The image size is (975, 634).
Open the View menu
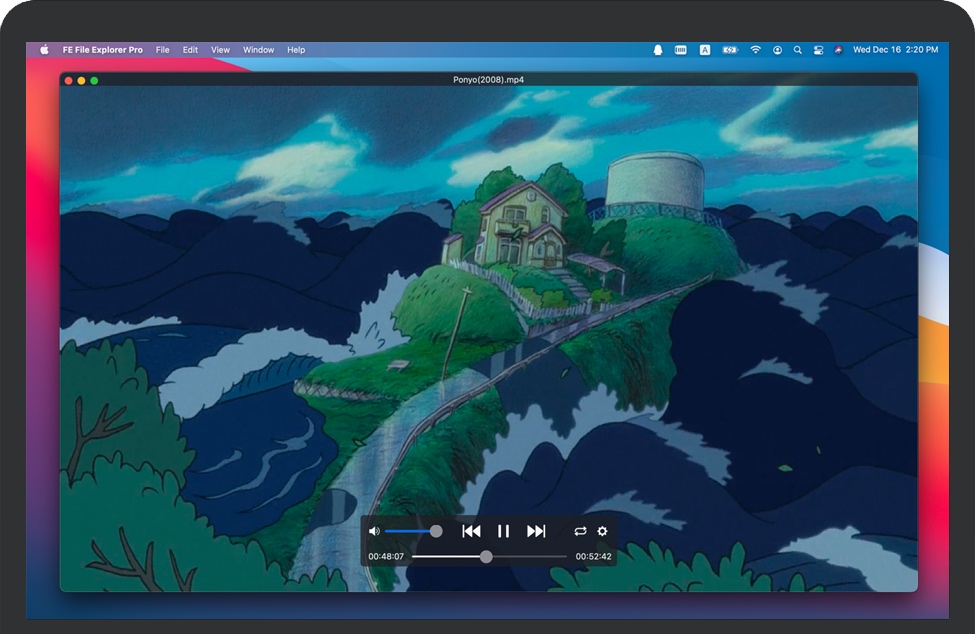point(220,50)
